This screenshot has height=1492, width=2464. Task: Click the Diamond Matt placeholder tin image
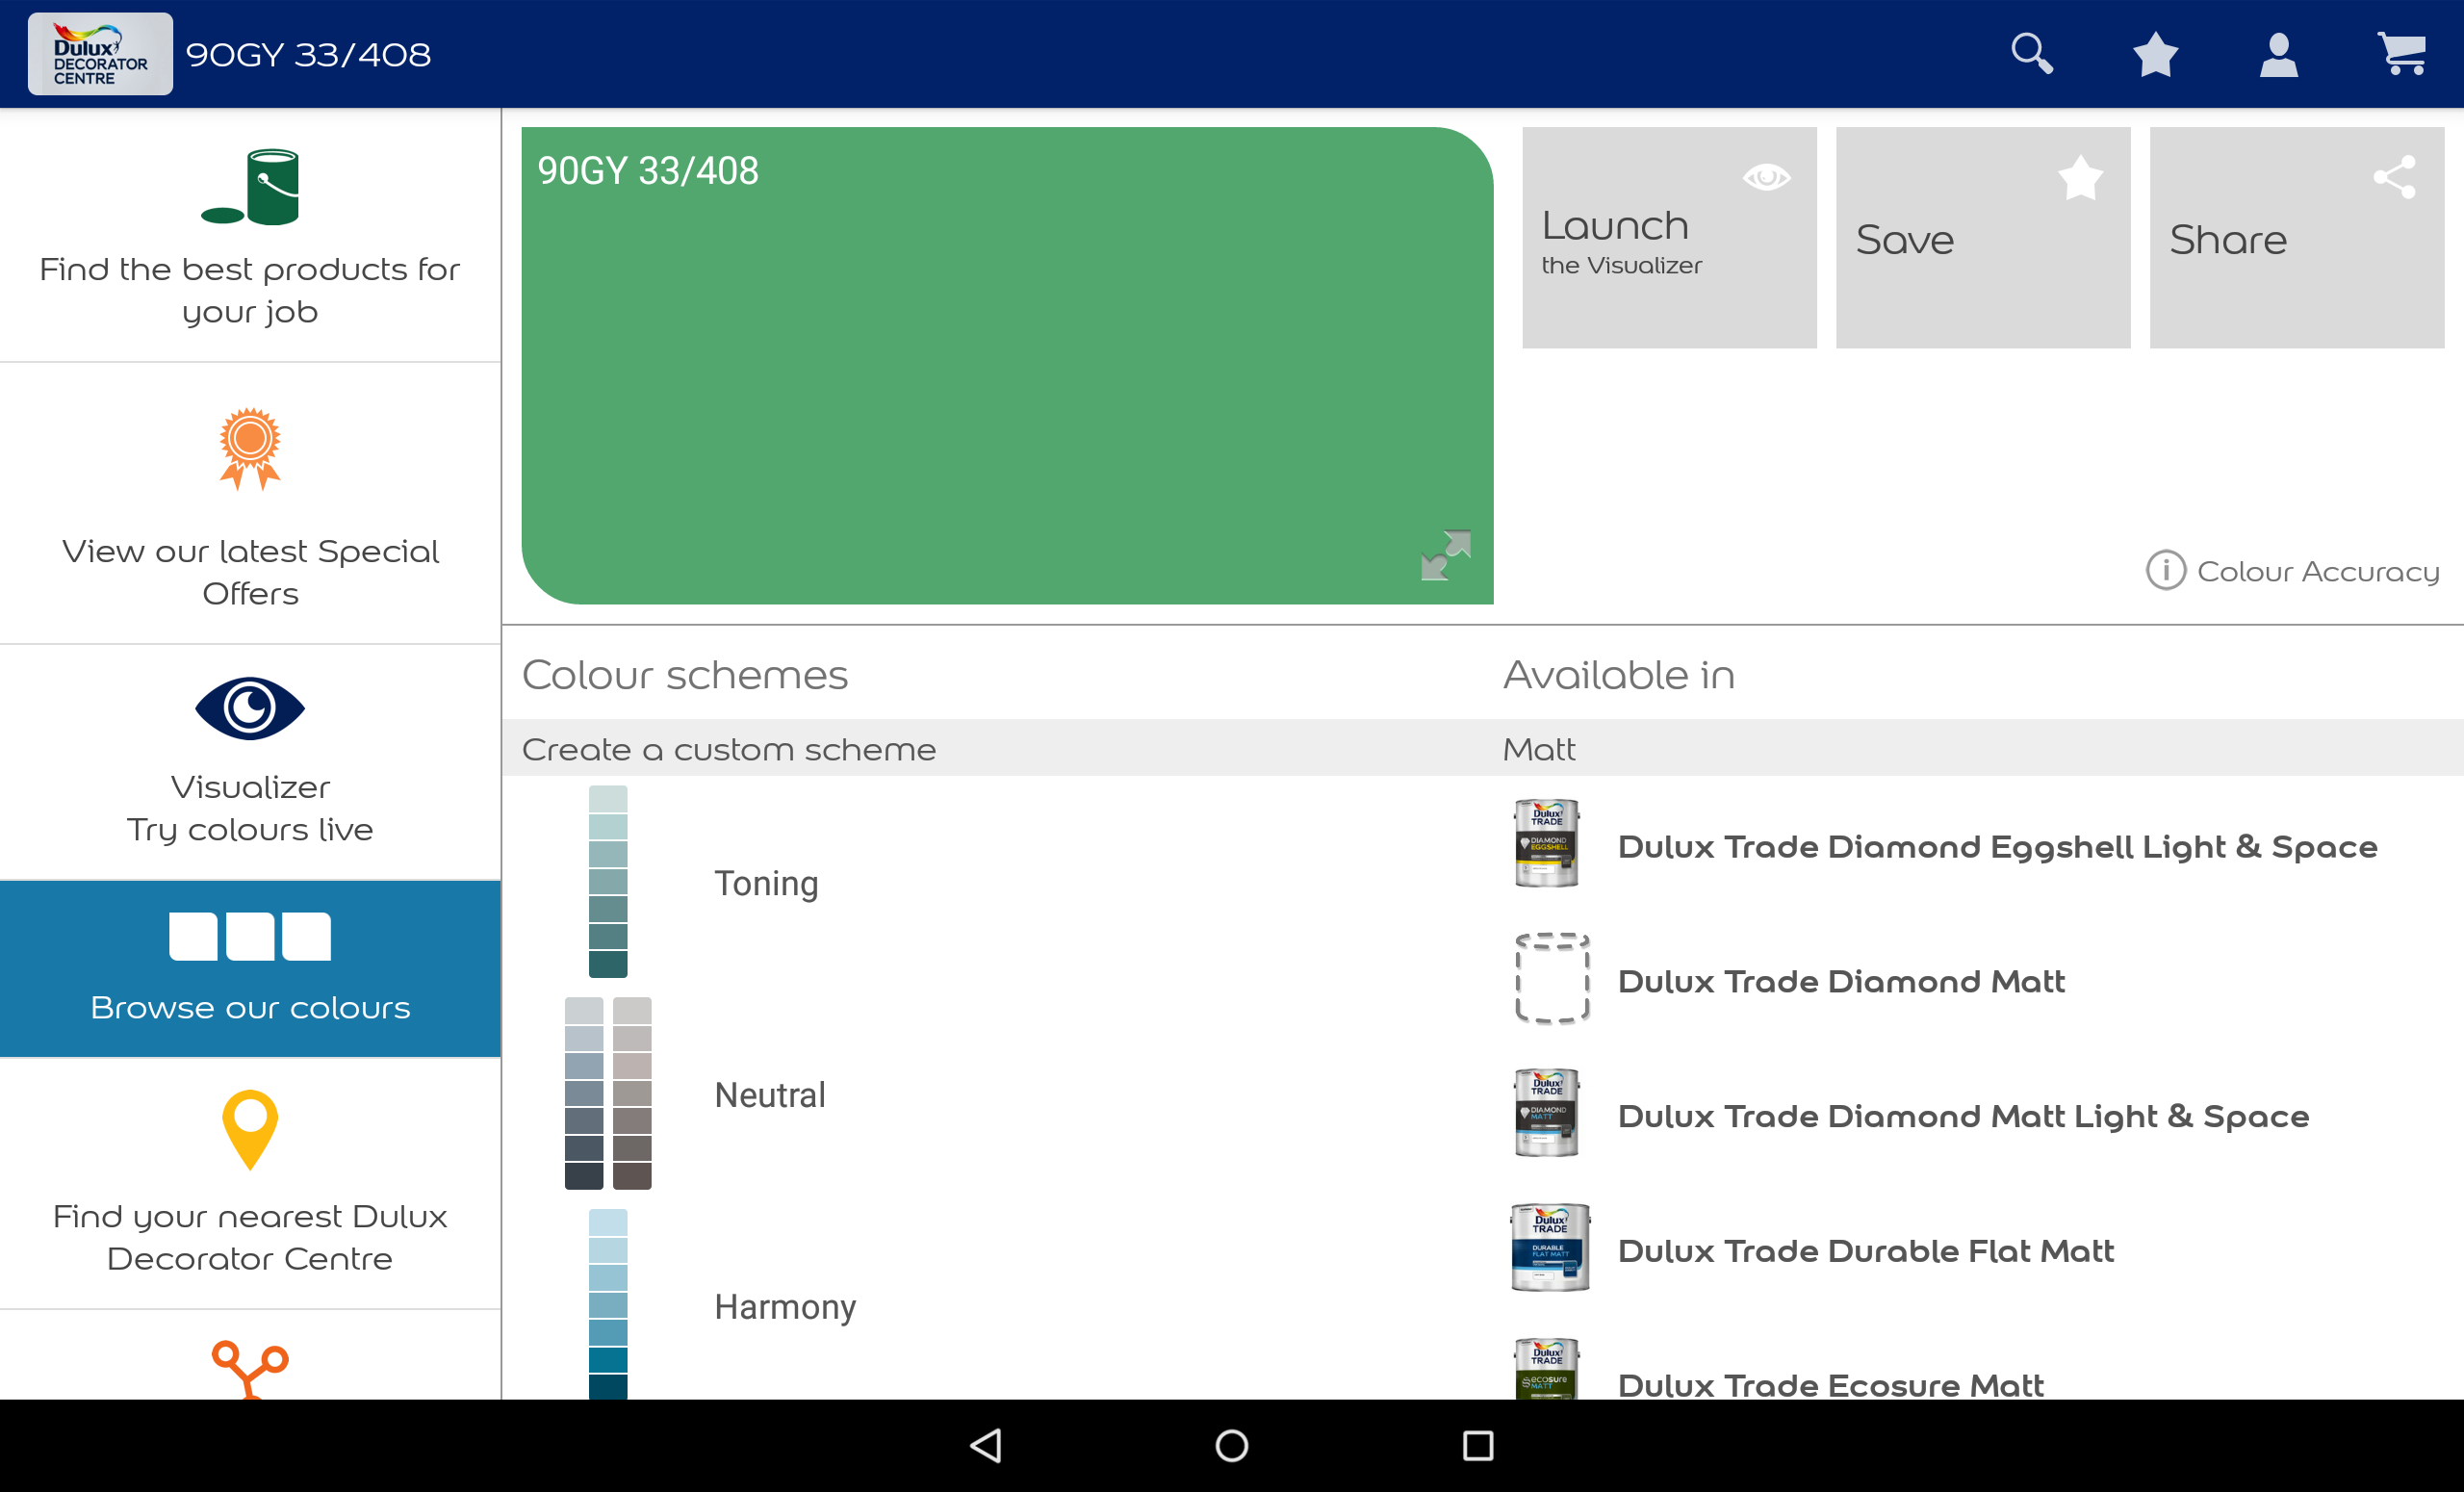point(1552,978)
